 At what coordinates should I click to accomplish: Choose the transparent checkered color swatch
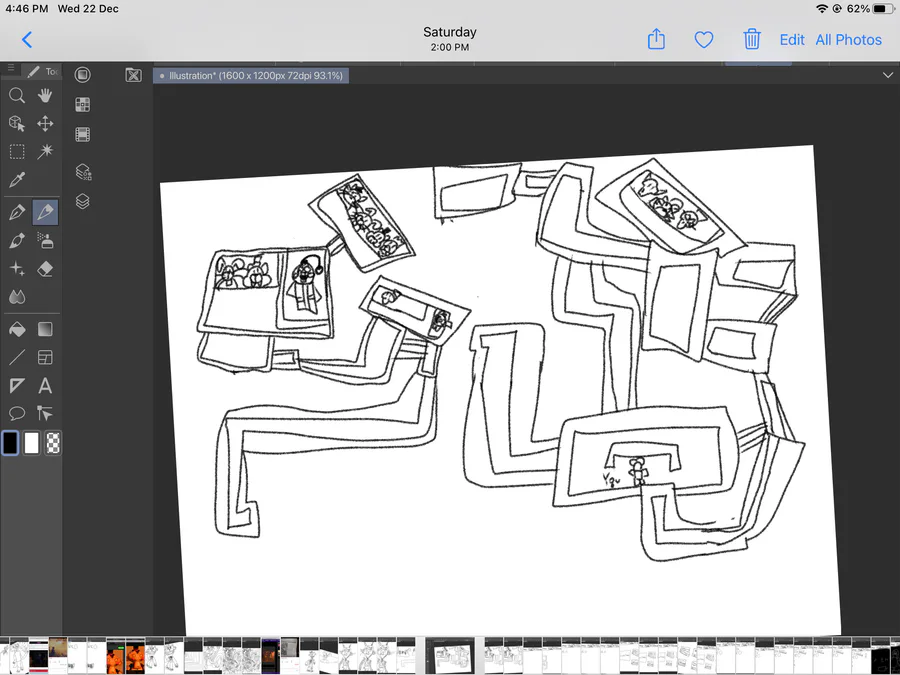coord(53,443)
